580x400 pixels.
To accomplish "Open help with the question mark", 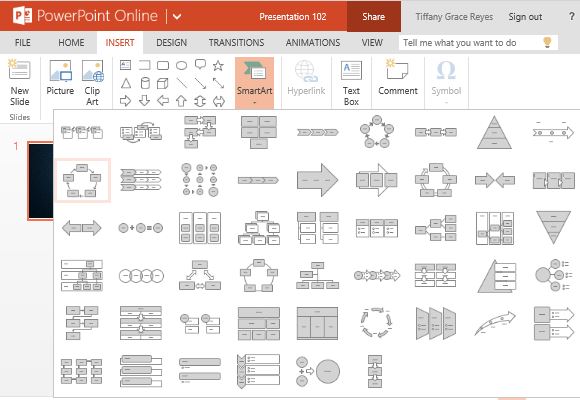I will (x=571, y=16).
